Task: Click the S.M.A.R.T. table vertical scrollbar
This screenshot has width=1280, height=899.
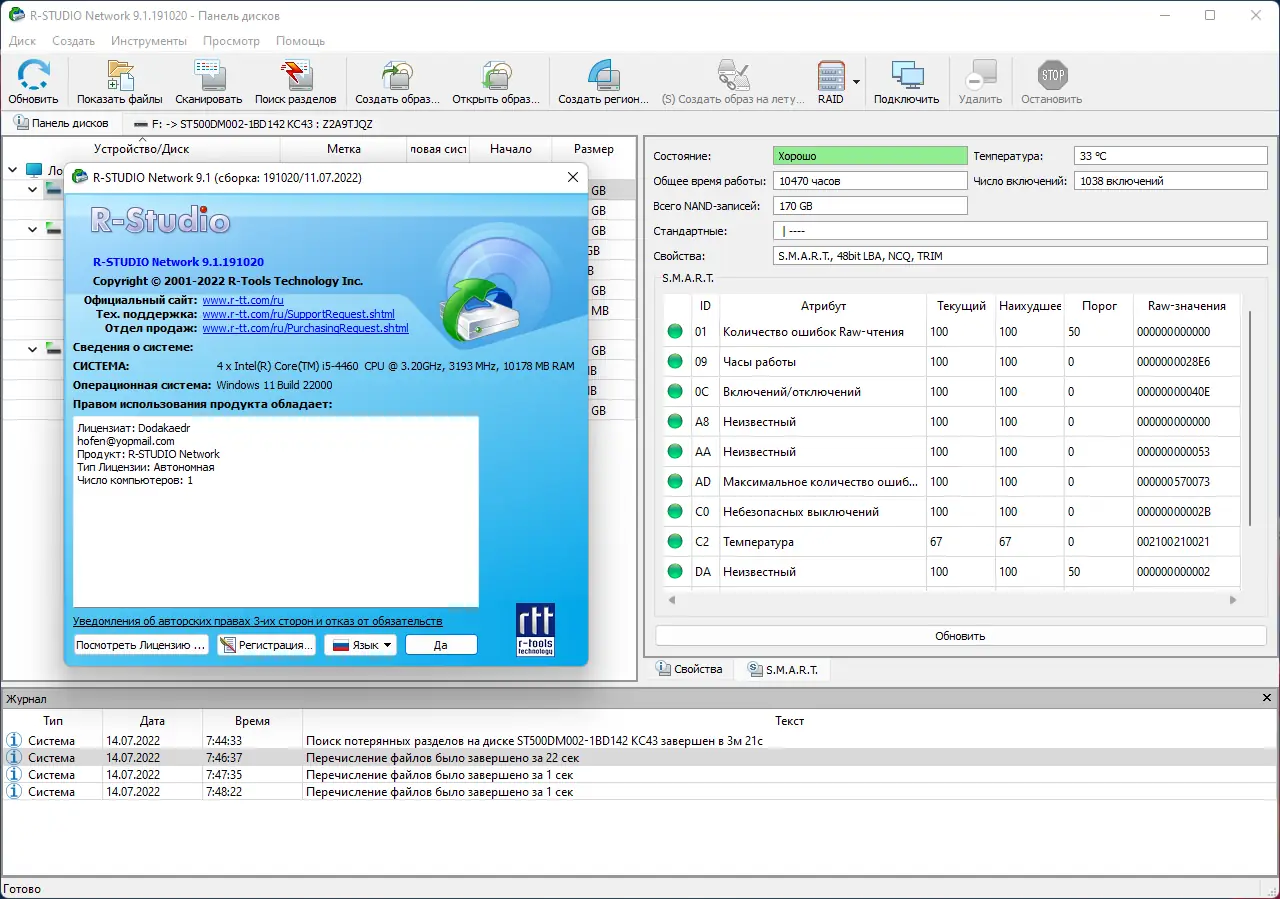Action: click(1248, 417)
